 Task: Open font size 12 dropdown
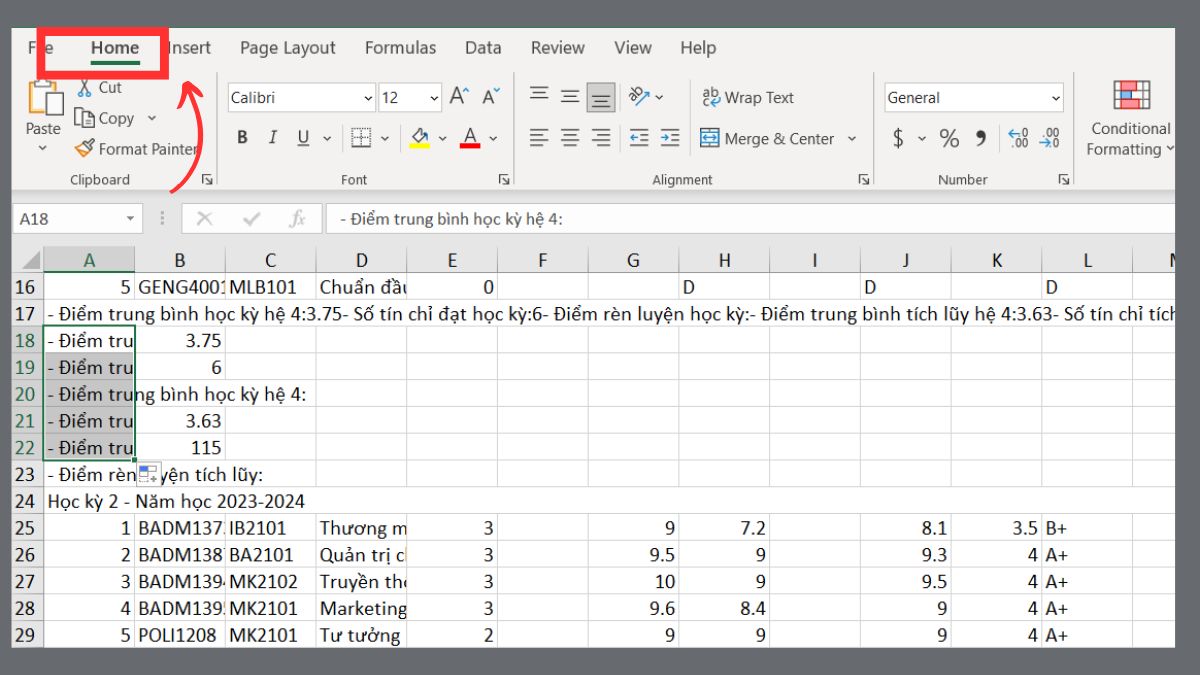[x=434, y=98]
